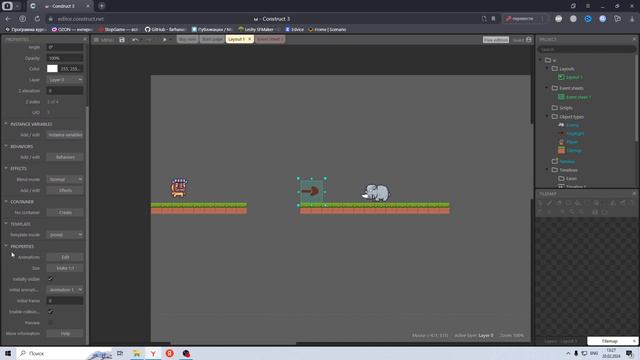
Task: Collapse the Instance Variables section
Action: tap(6, 124)
